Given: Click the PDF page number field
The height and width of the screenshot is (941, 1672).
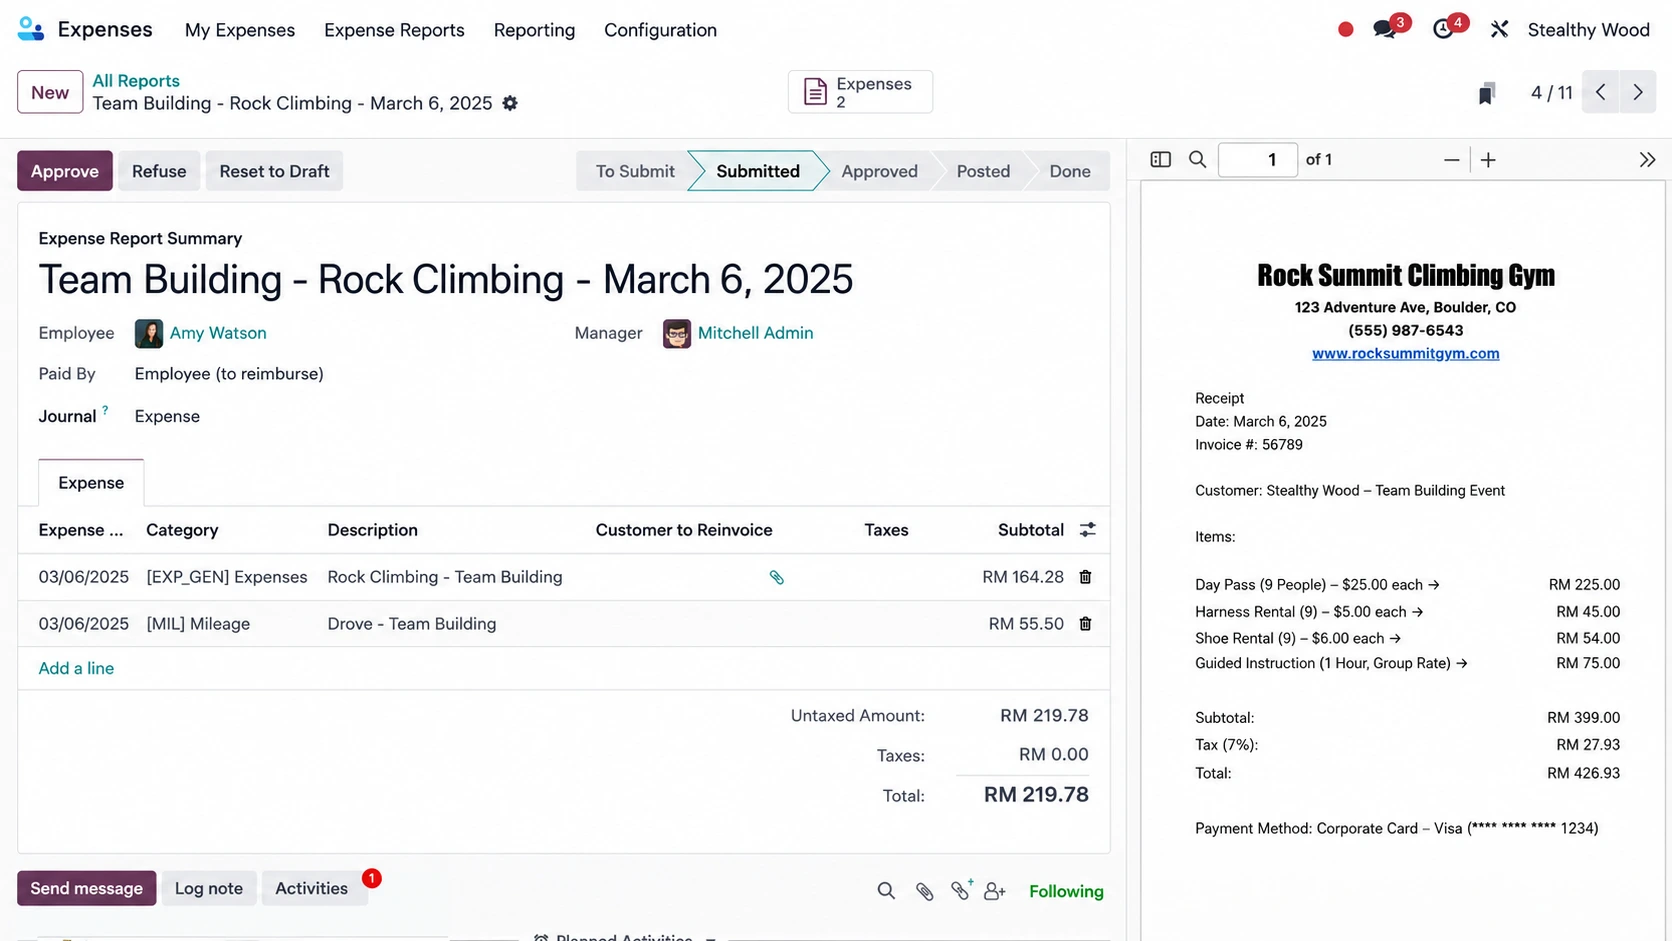Looking at the screenshot, I should 1258,160.
